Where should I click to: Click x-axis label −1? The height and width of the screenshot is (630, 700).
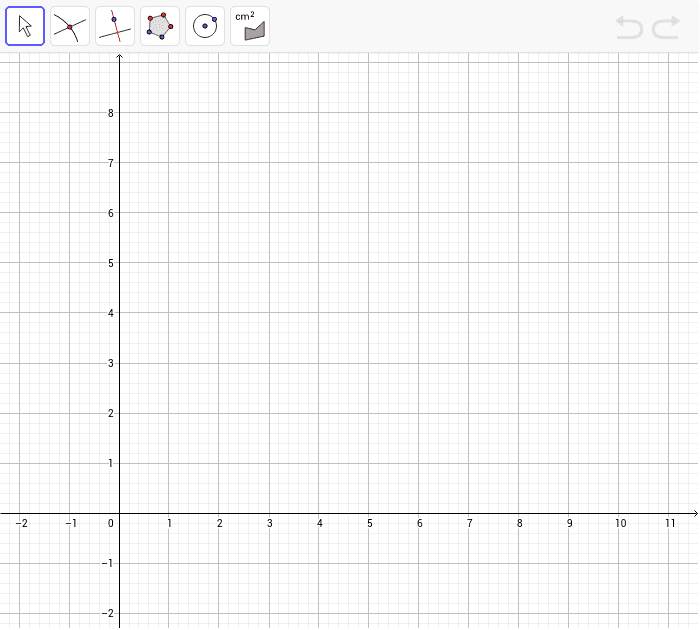point(71,523)
